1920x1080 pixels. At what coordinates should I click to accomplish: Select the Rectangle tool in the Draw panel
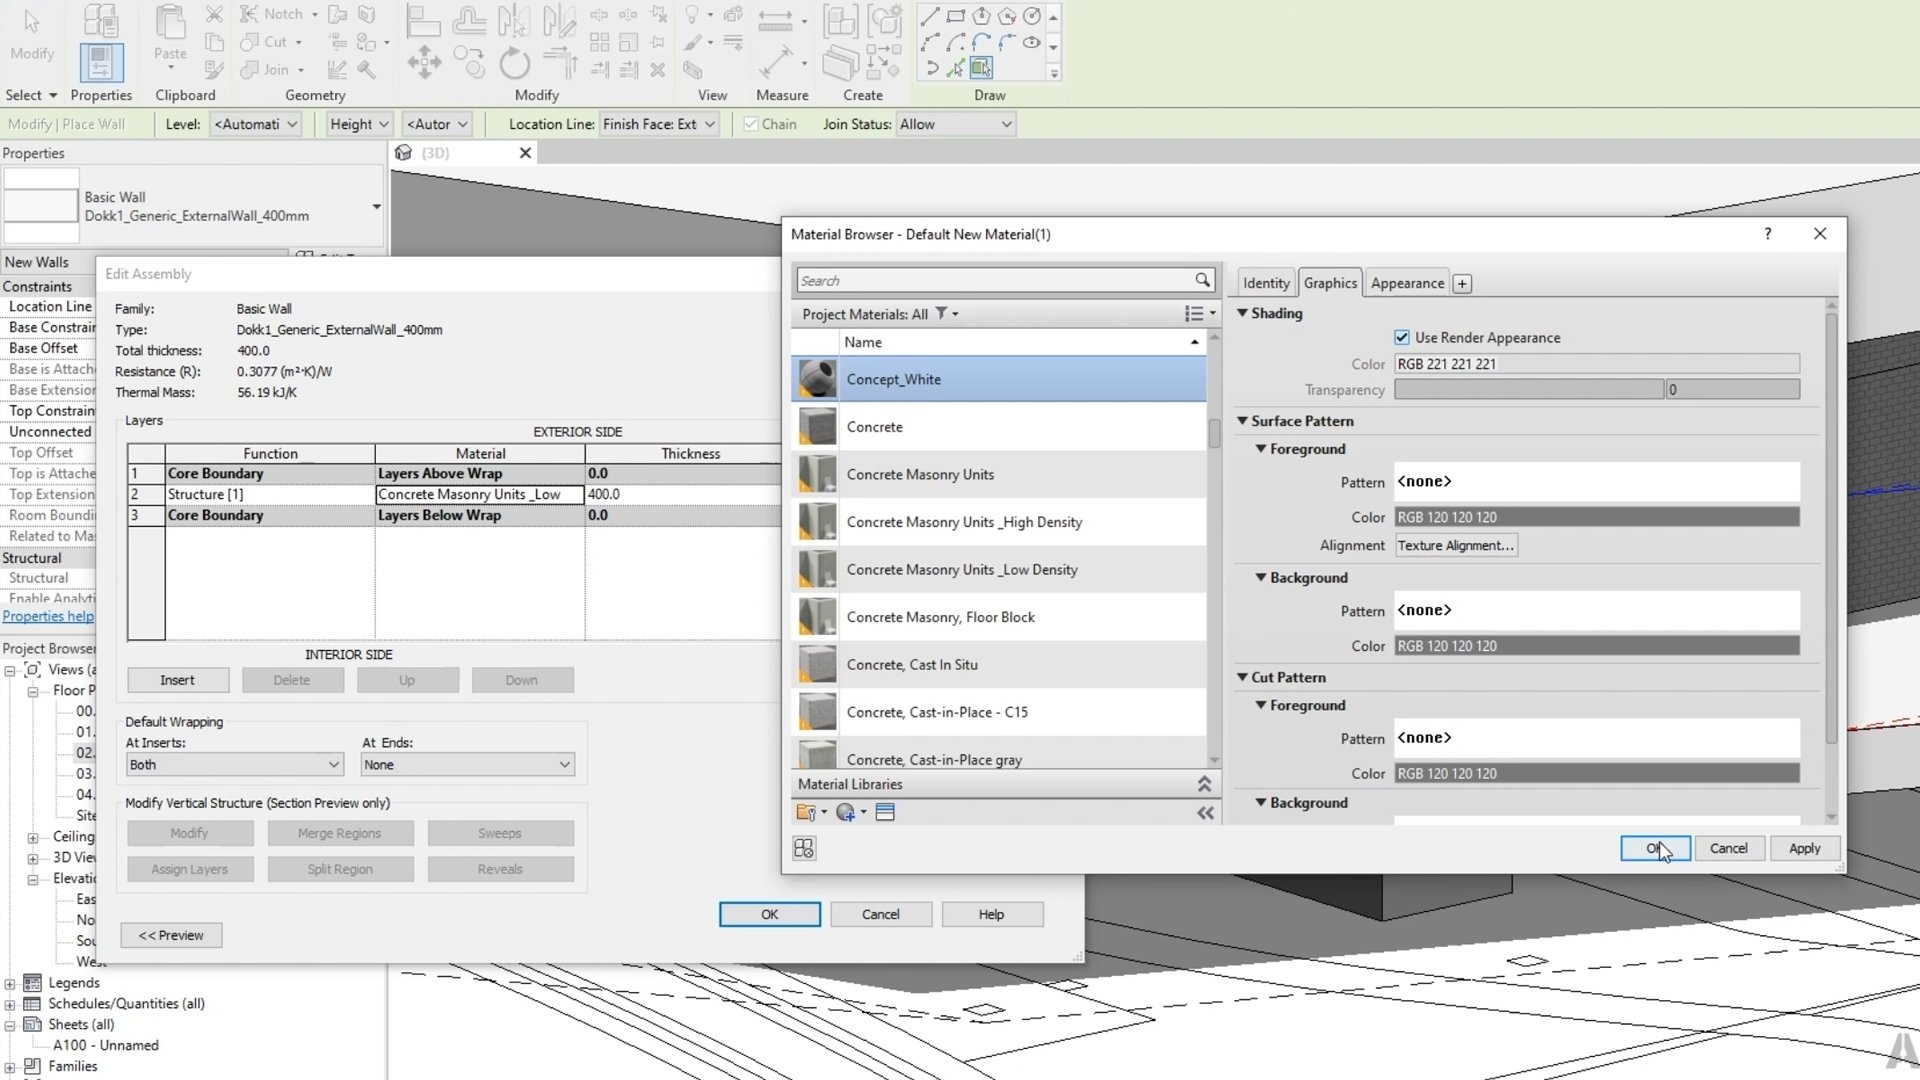(x=956, y=17)
